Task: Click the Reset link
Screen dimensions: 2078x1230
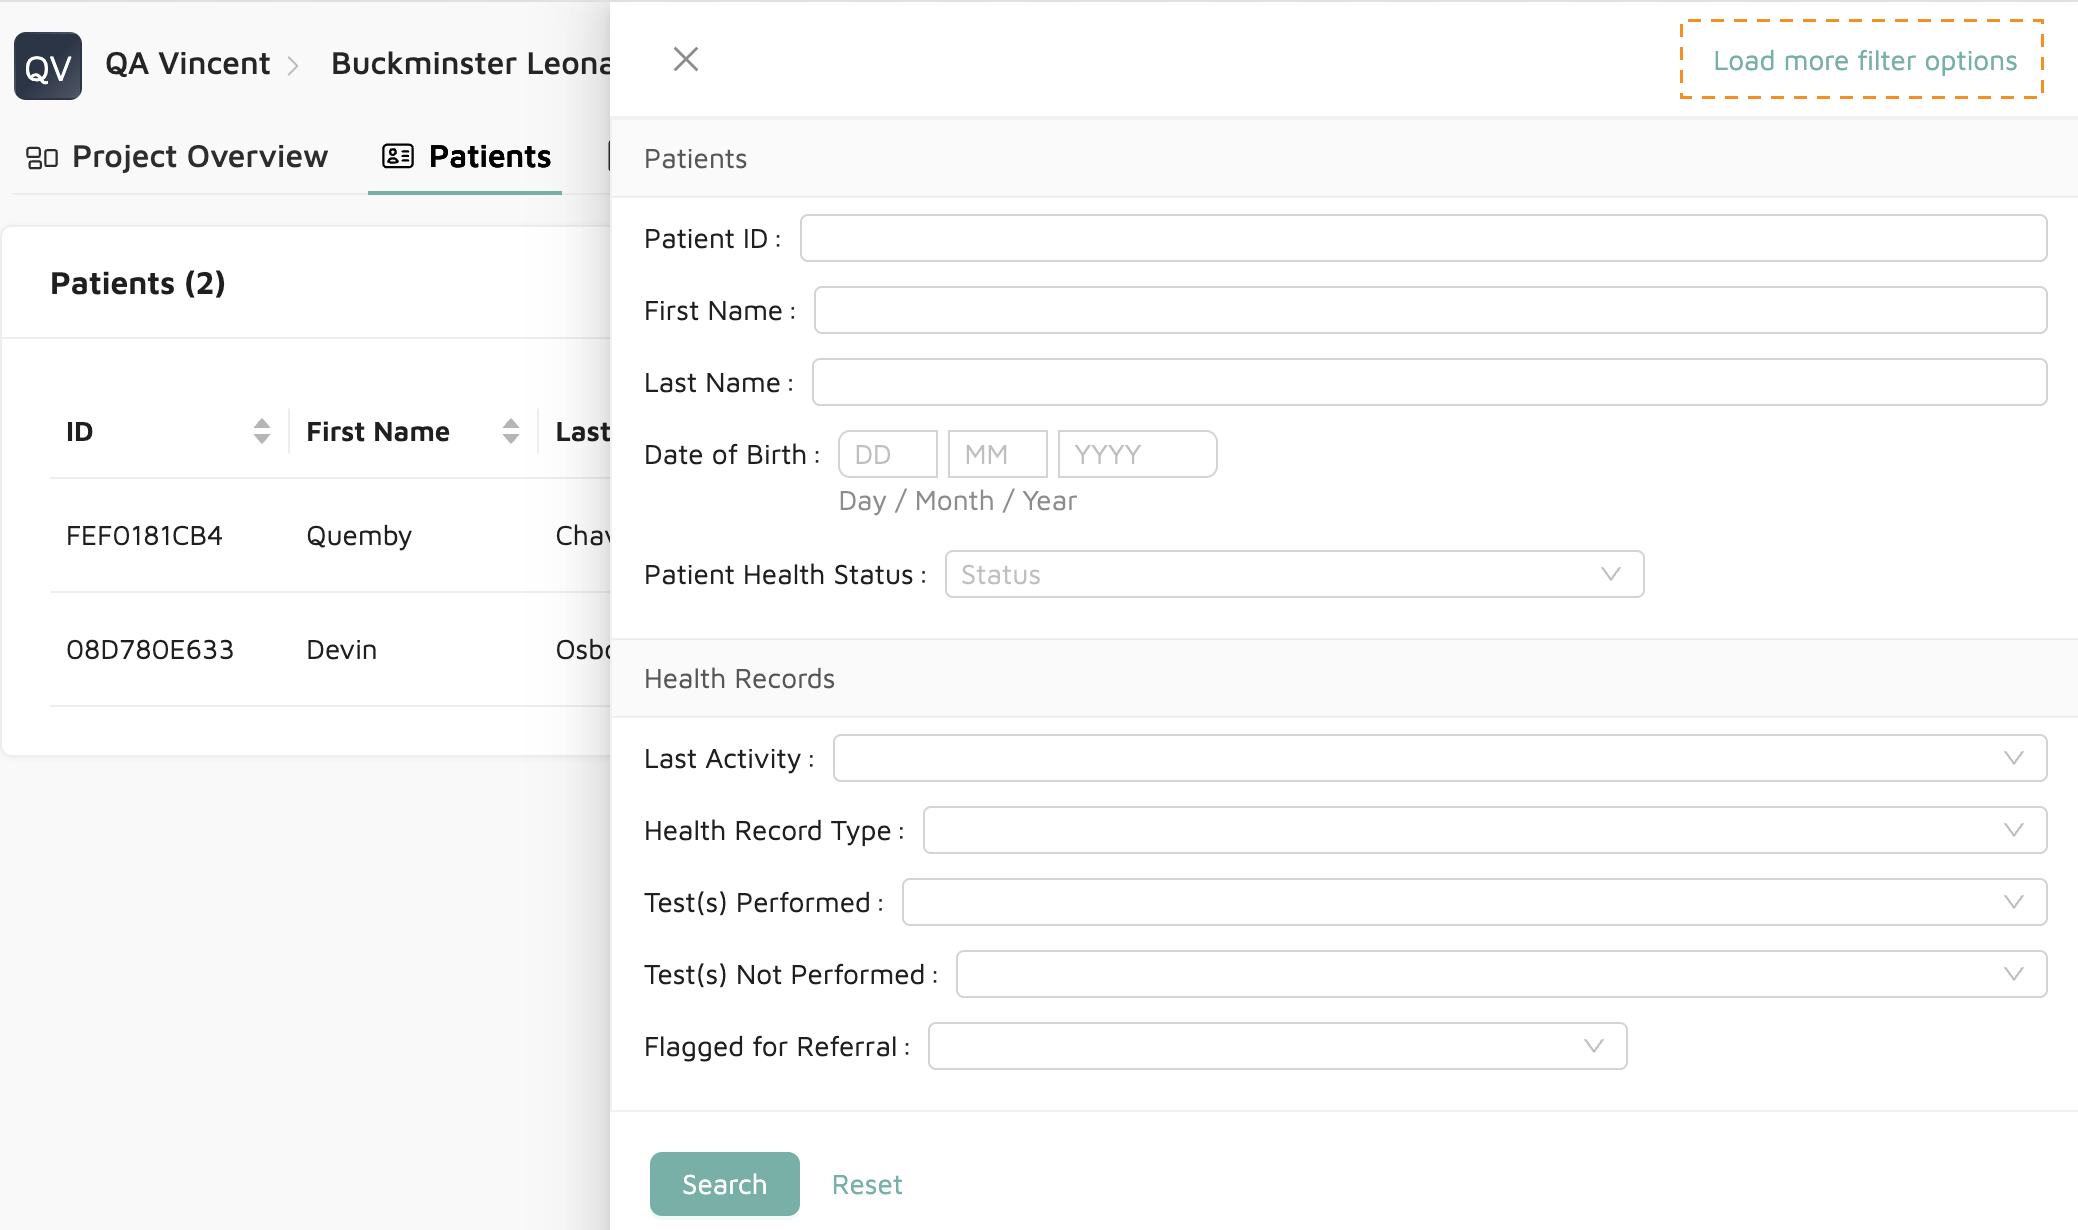Action: coord(867,1185)
